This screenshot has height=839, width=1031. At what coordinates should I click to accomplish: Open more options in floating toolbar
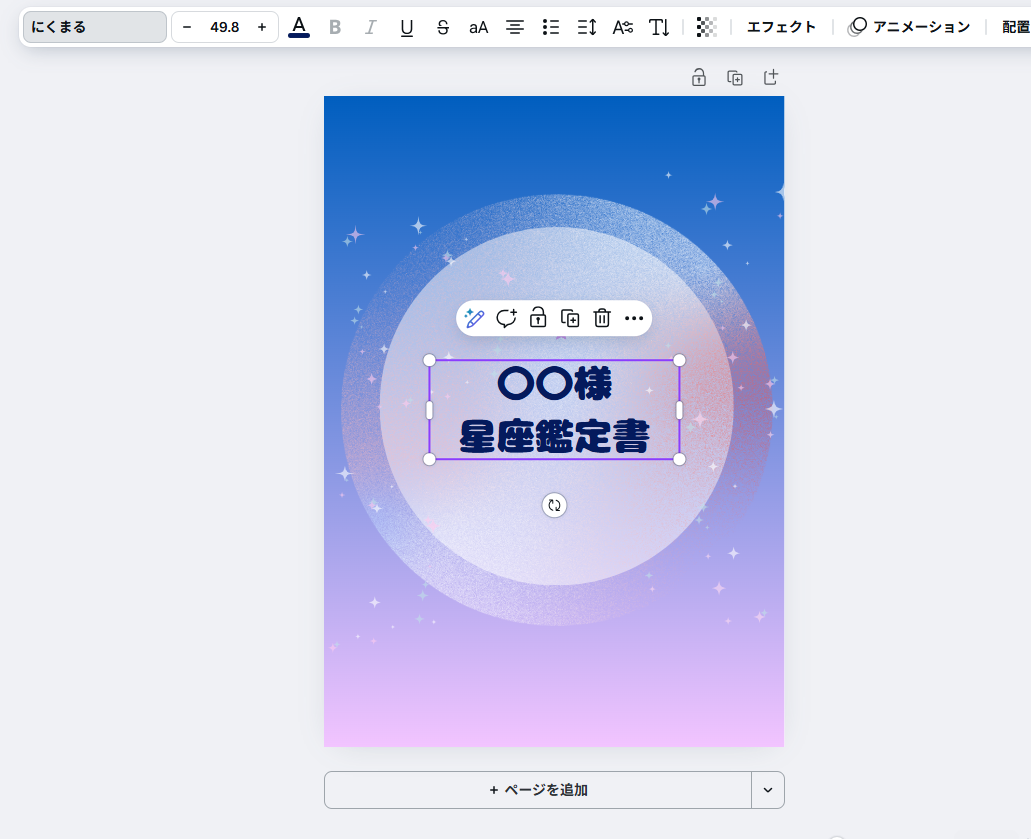[634, 318]
